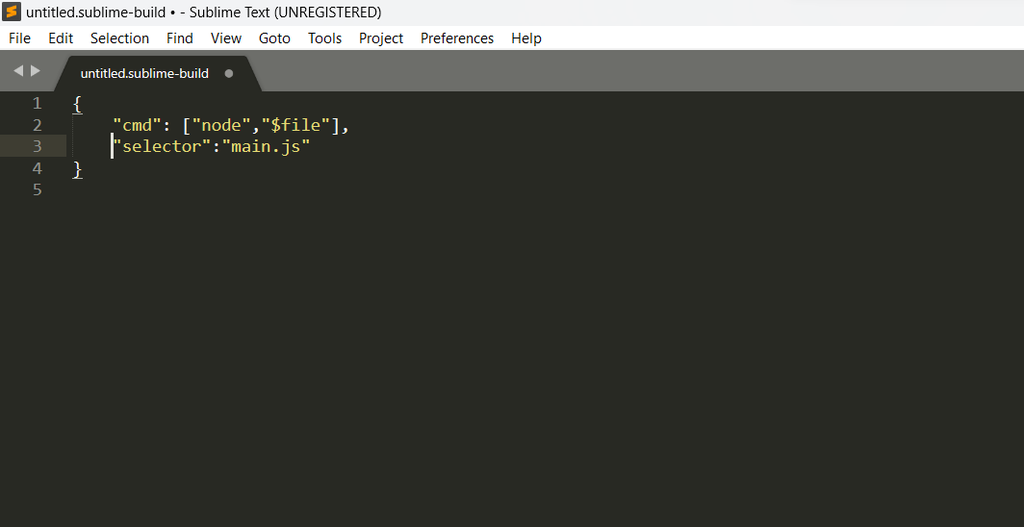
Task: Open the Selection menu
Action: [x=120, y=39]
